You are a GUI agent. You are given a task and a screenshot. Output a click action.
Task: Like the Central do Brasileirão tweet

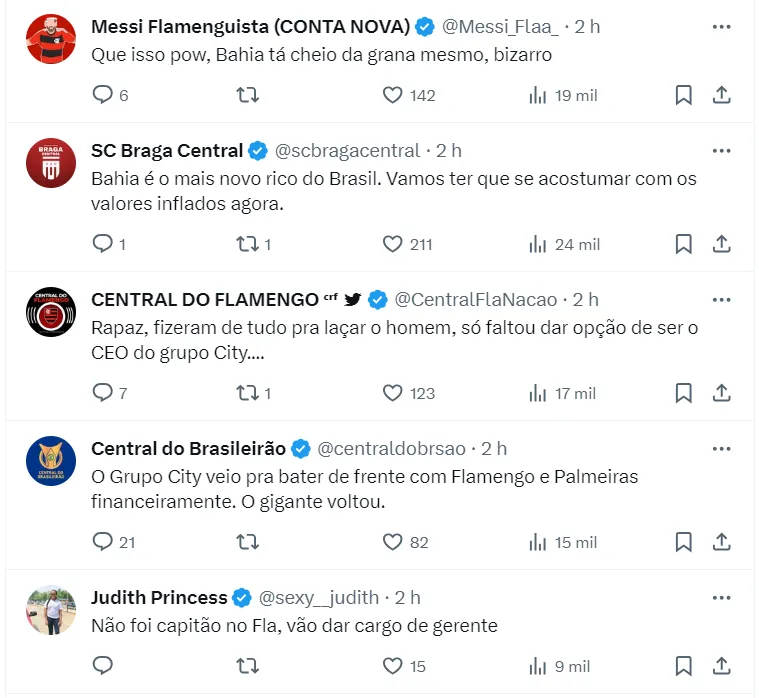pyautogui.click(x=393, y=542)
